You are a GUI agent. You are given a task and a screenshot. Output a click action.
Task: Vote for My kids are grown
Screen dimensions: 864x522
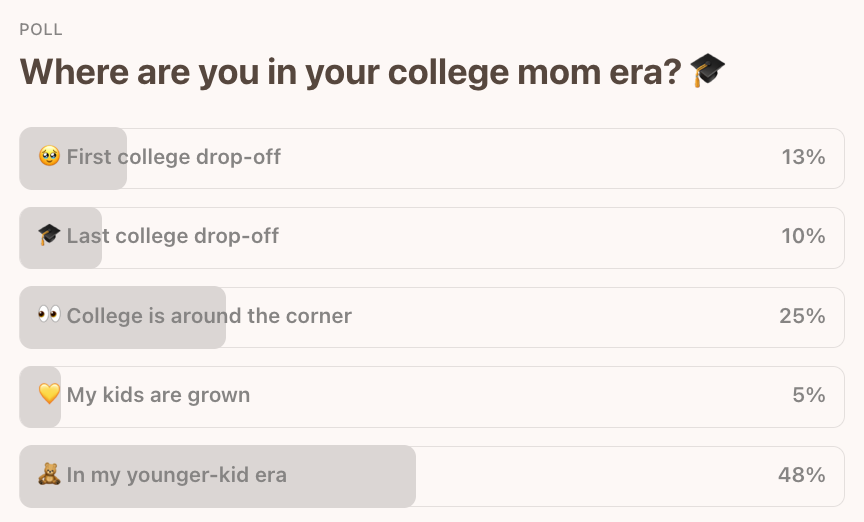pos(432,397)
